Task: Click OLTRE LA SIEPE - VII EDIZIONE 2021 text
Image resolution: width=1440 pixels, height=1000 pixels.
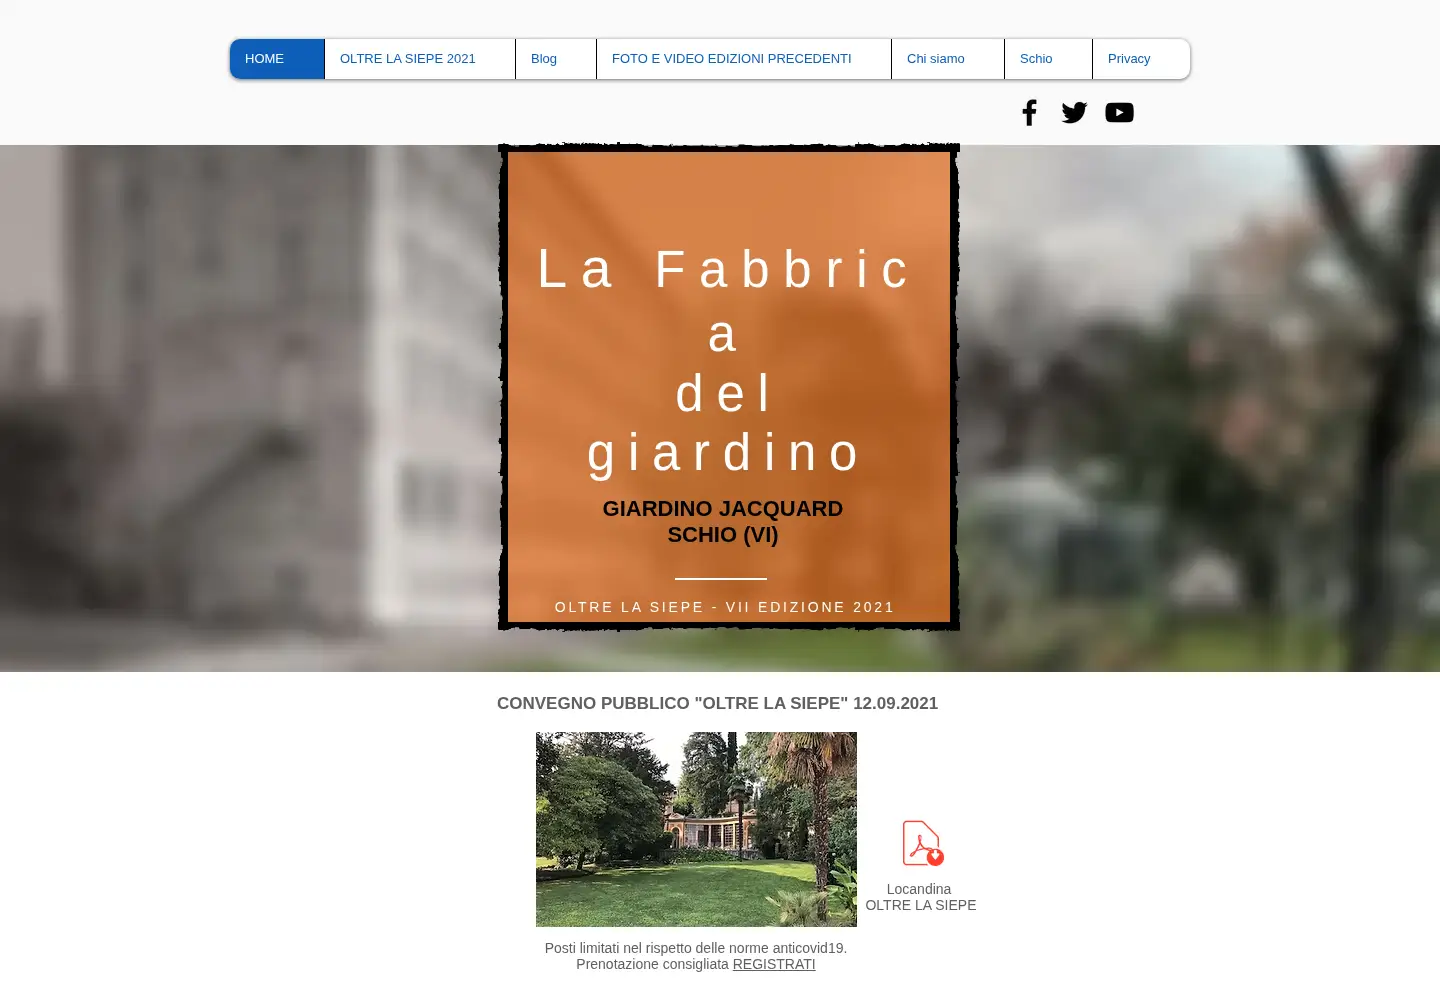Action: click(x=724, y=607)
